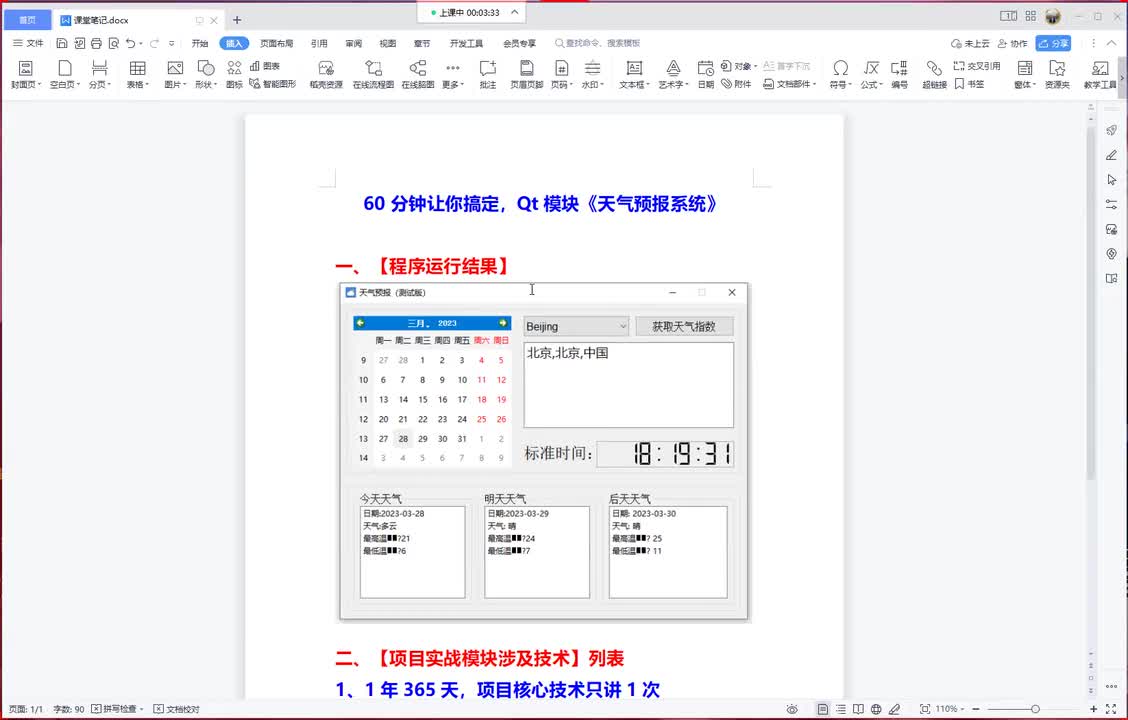Click the zoom slider handle

(x=1035, y=709)
